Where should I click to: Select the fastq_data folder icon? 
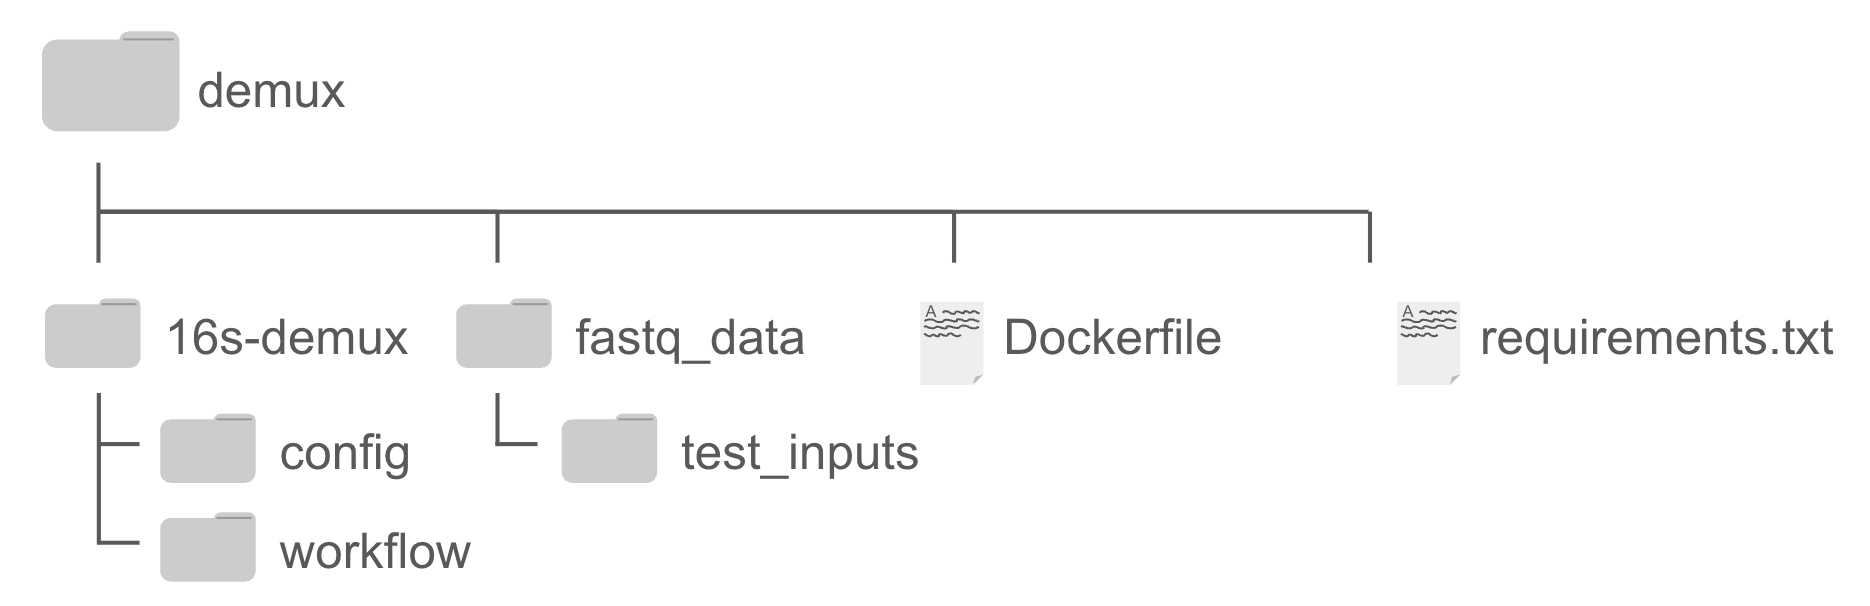(x=503, y=334)
